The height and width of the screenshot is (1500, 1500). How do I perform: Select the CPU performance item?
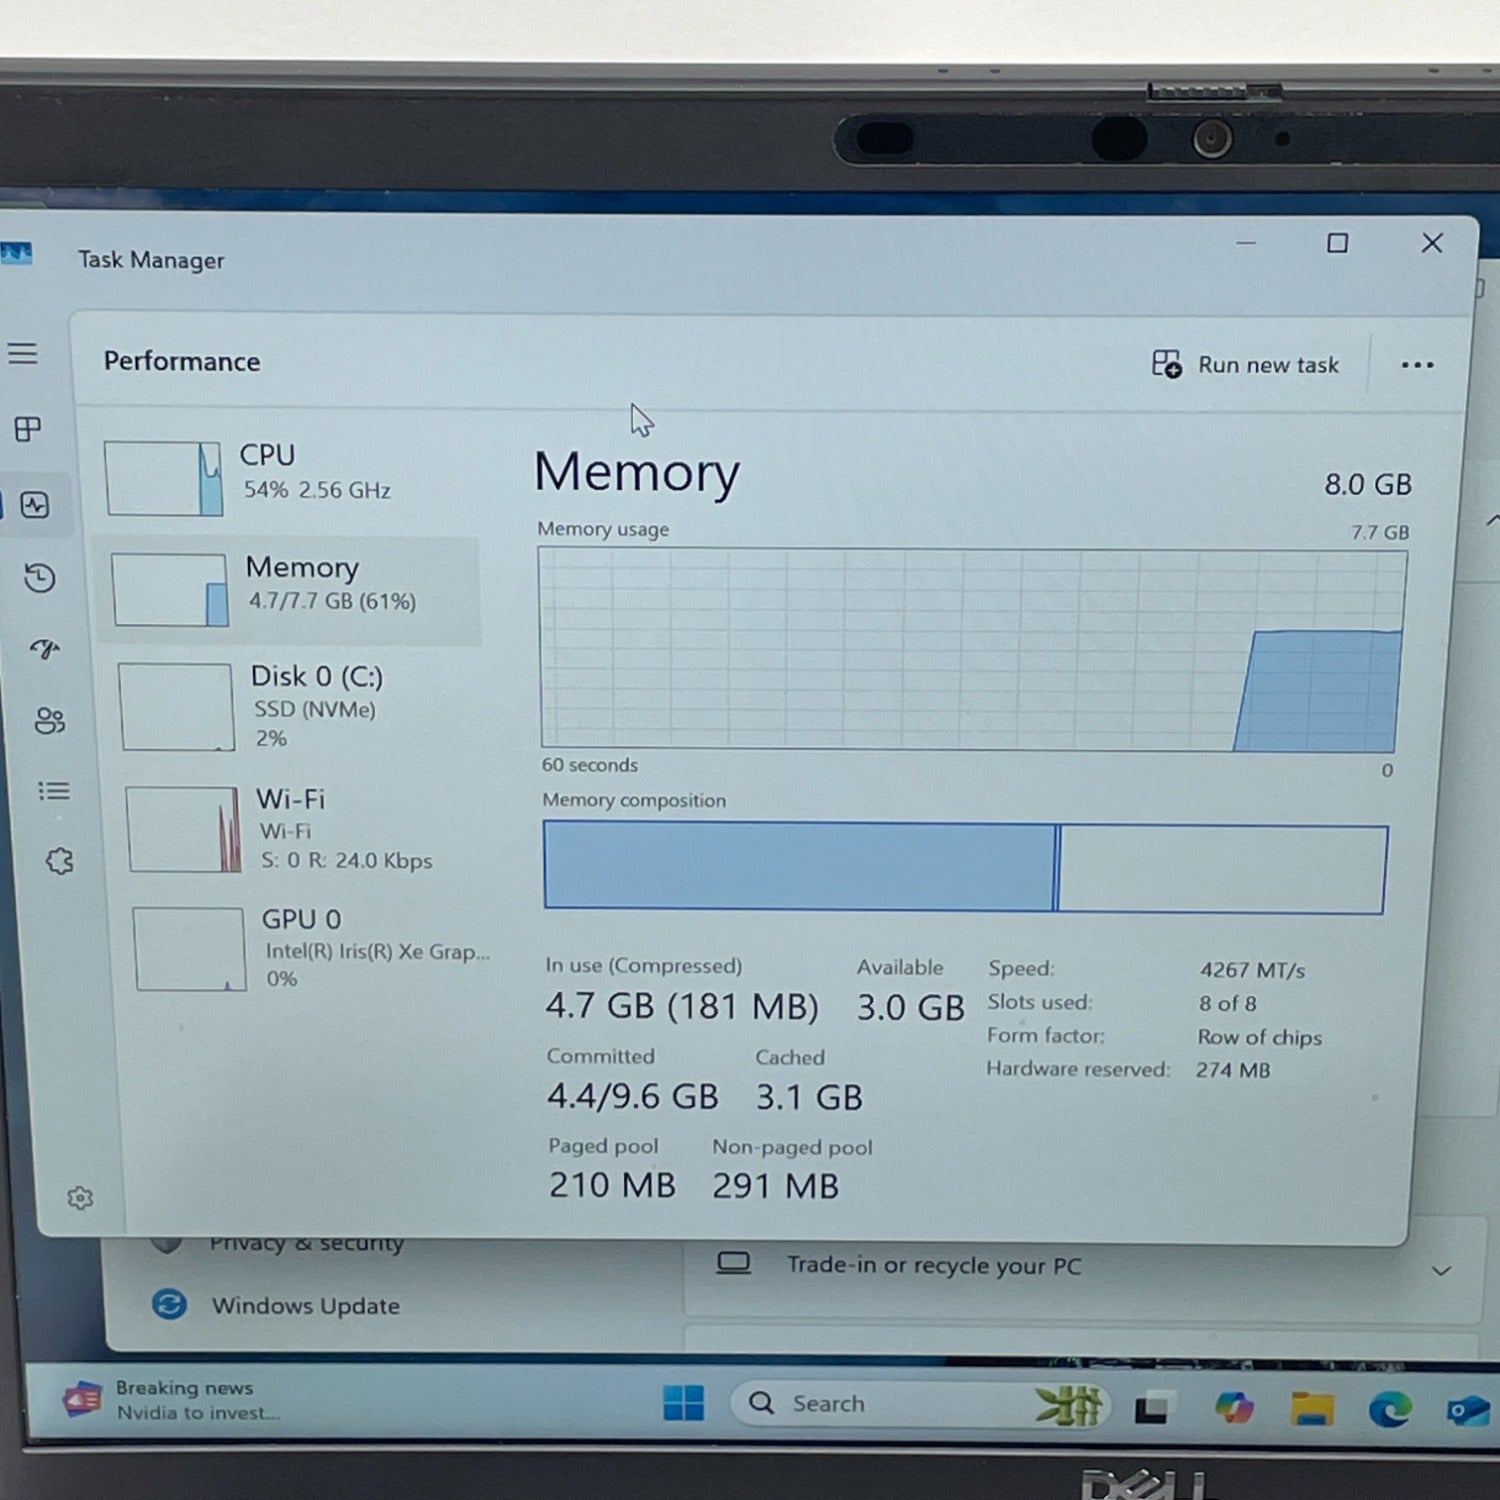290,477
